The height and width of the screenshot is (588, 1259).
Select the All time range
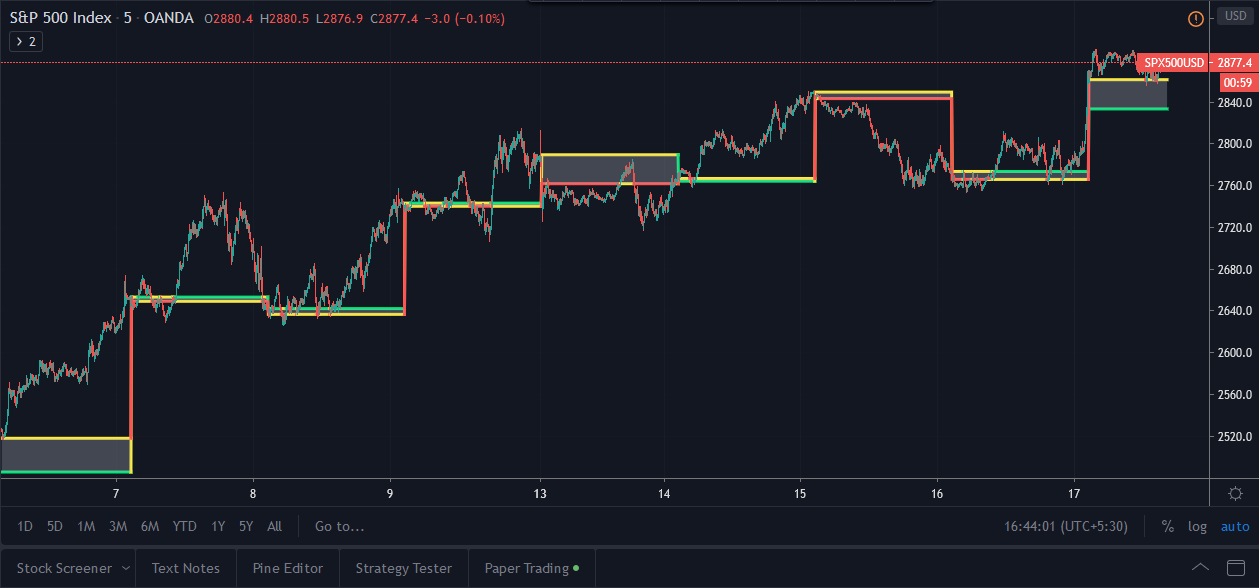point(275,526)
